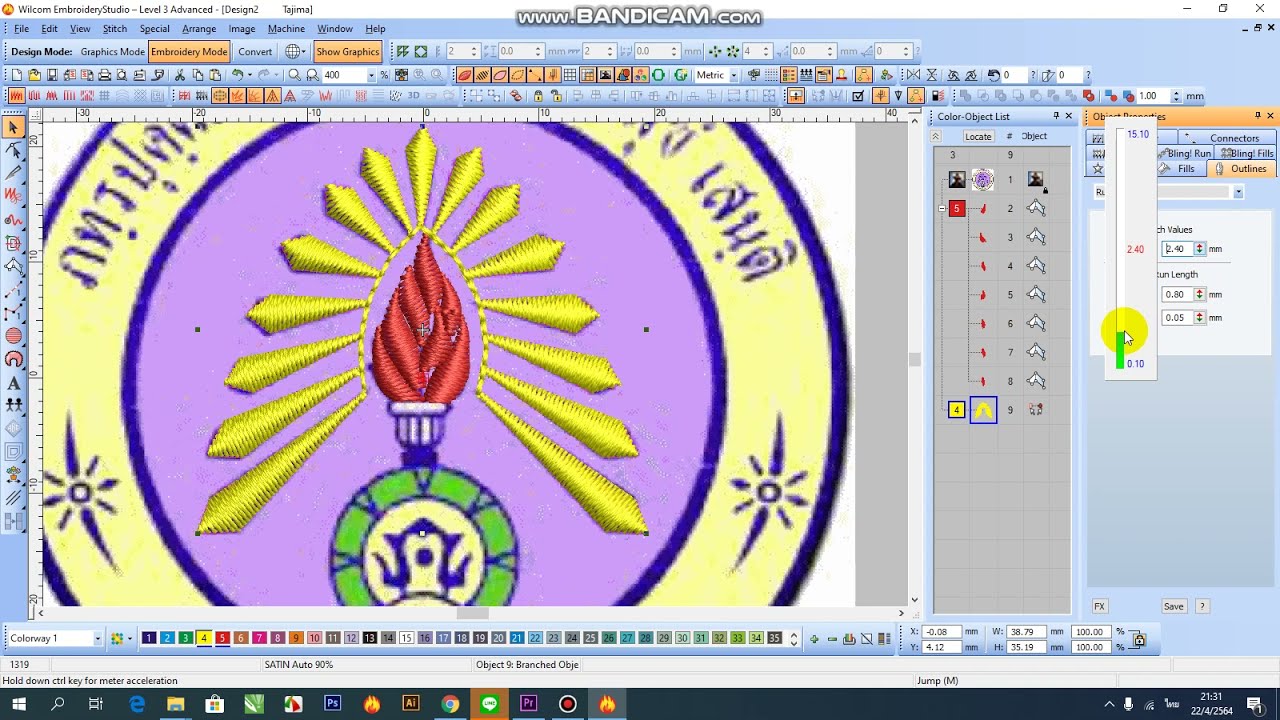Click the W width 38.79 field
The image size is (1280, 720).
click(1027, 632)
